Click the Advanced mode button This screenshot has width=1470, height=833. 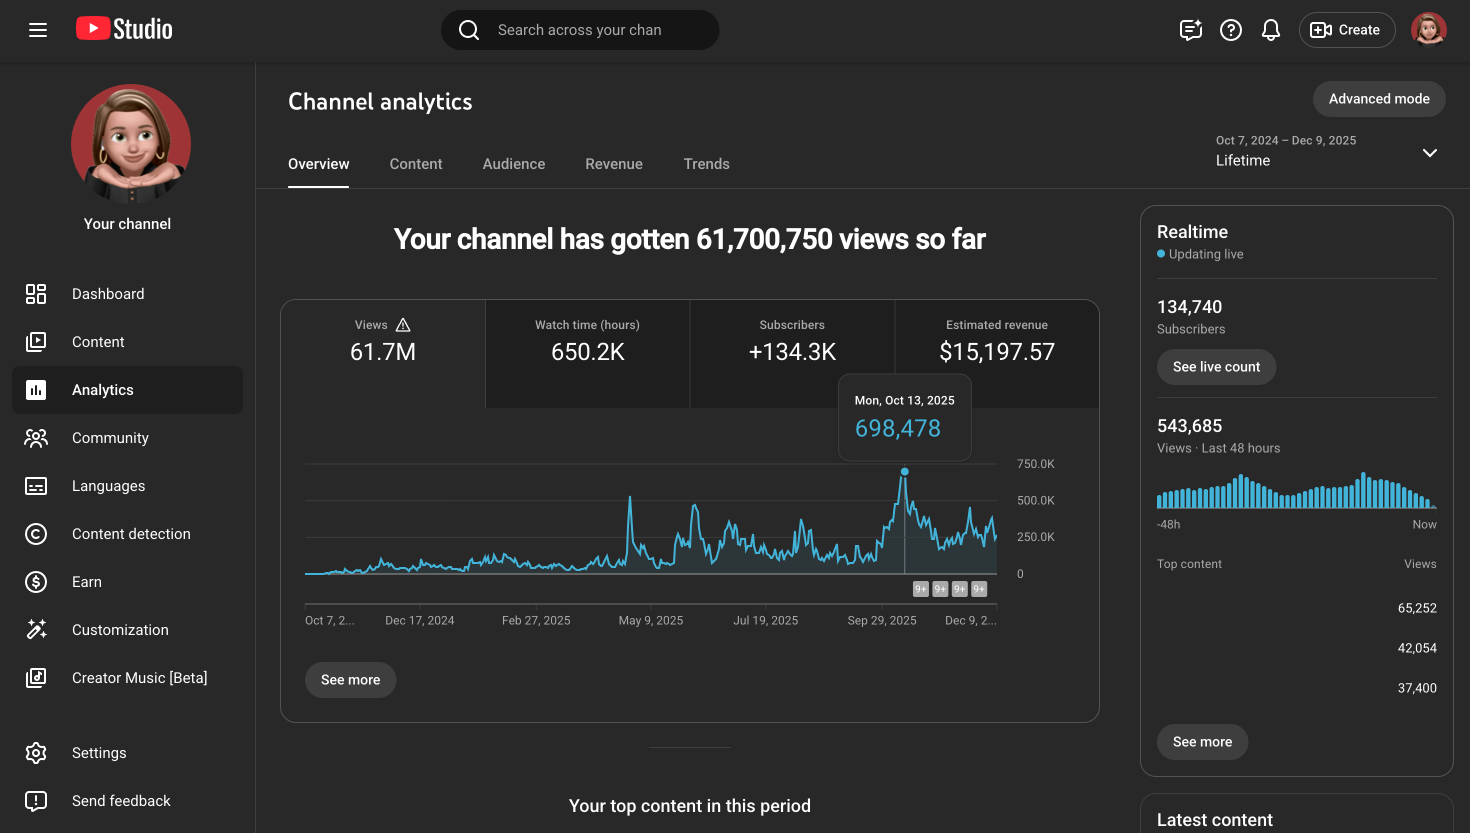[1379, 99]
